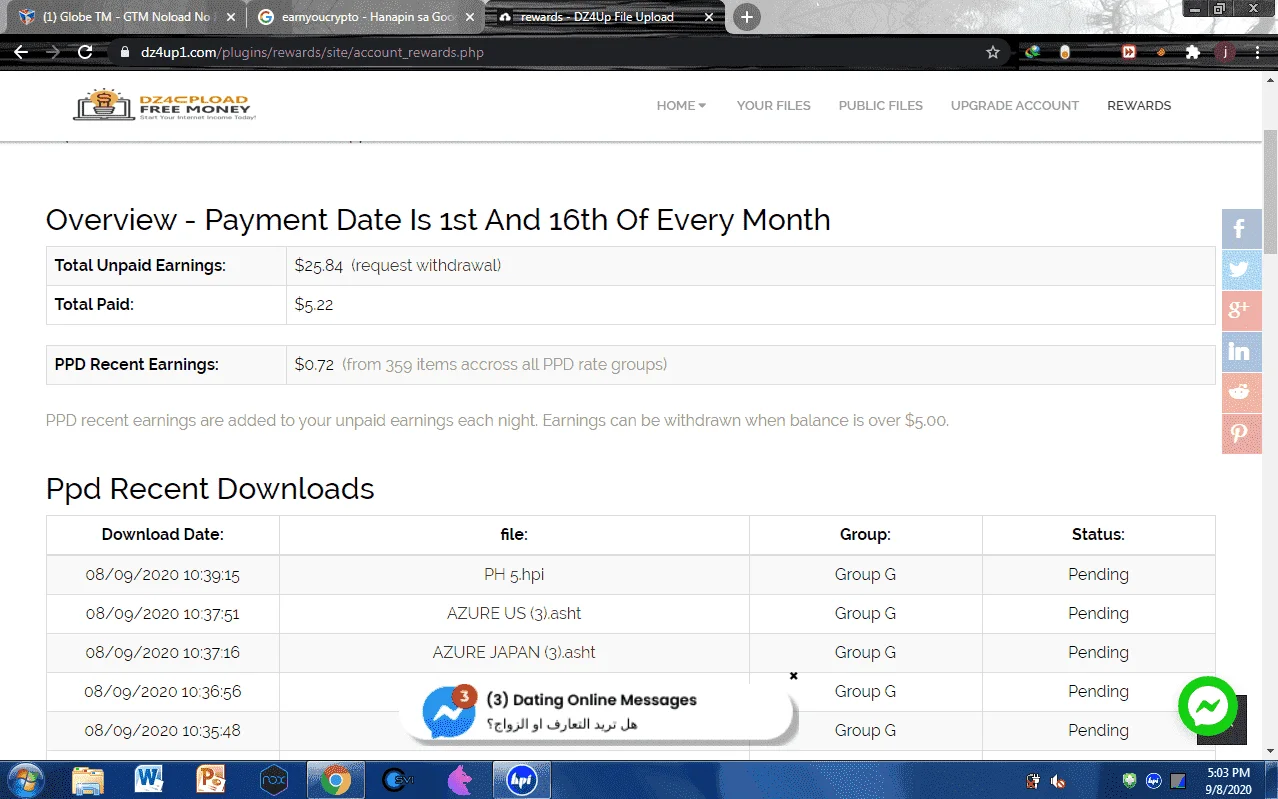Open the Windows Start button

click(24, 780)
